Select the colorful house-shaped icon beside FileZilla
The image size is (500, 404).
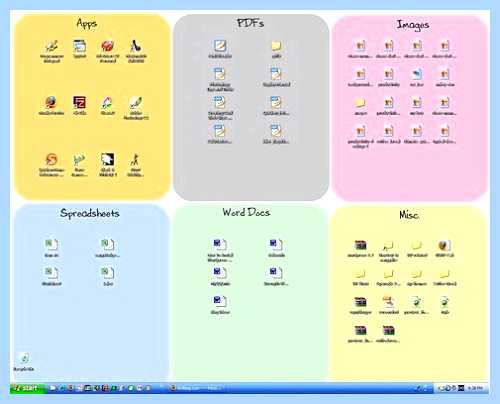click(x=107, y=102)
